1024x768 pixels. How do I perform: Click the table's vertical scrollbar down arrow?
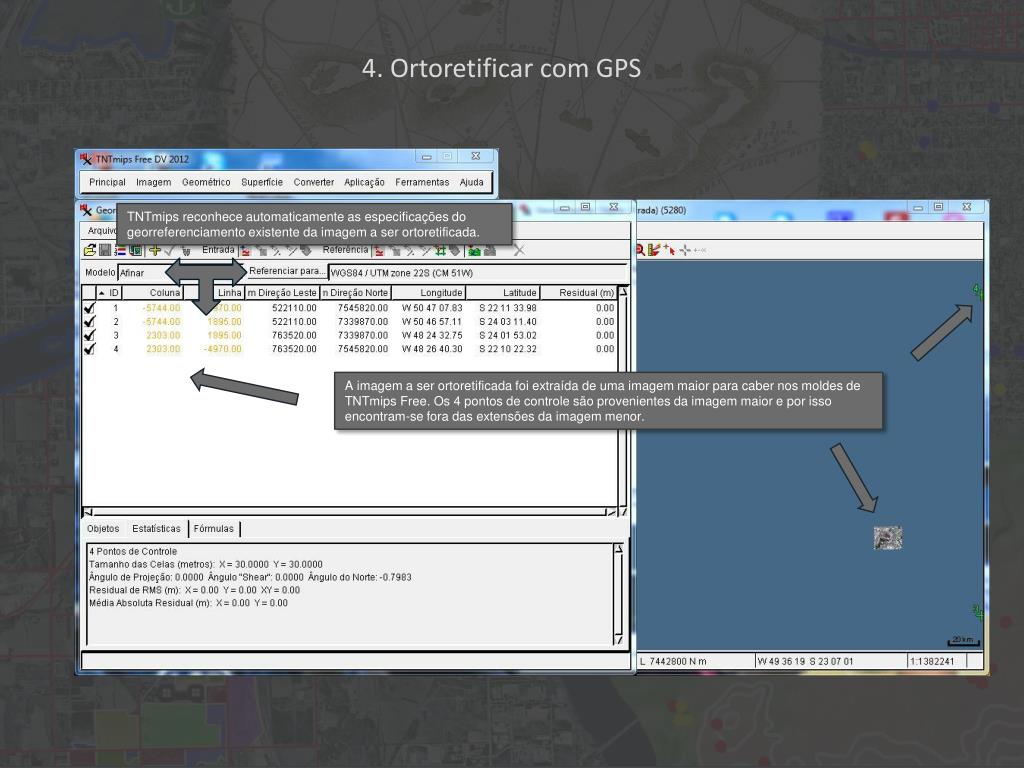(623, 511)
